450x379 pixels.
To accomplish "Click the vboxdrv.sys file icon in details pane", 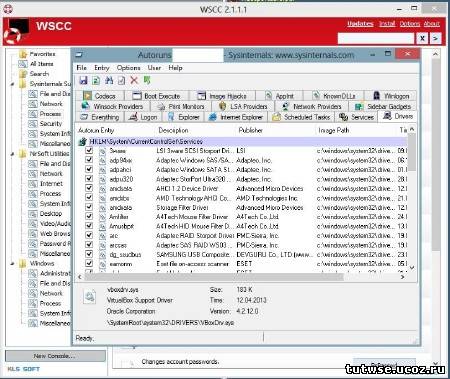I will click(89, 296).
